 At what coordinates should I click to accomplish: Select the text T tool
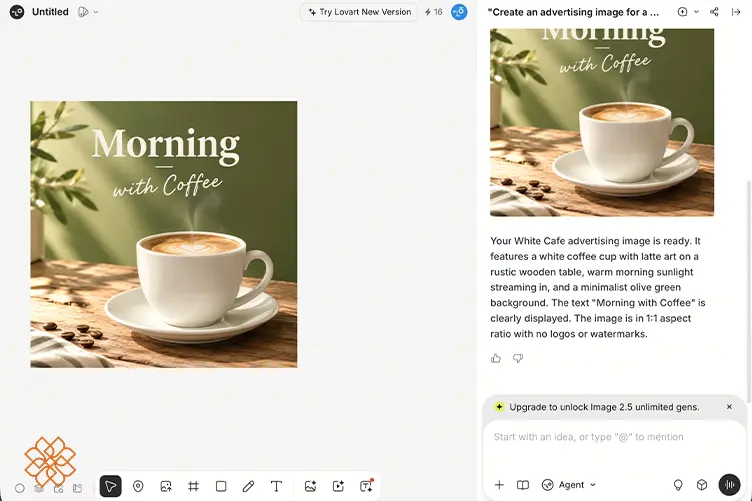click(x=276, y=486)
